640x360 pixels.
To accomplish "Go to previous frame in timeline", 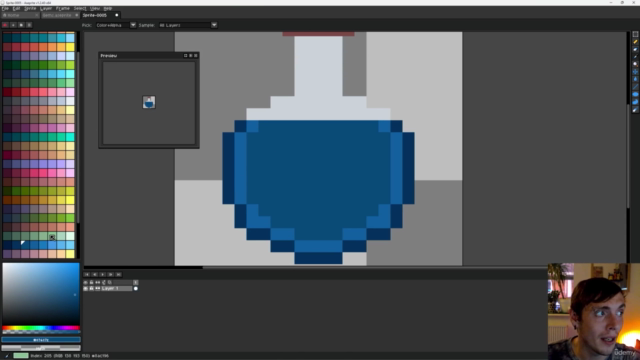I will point(95,274).
